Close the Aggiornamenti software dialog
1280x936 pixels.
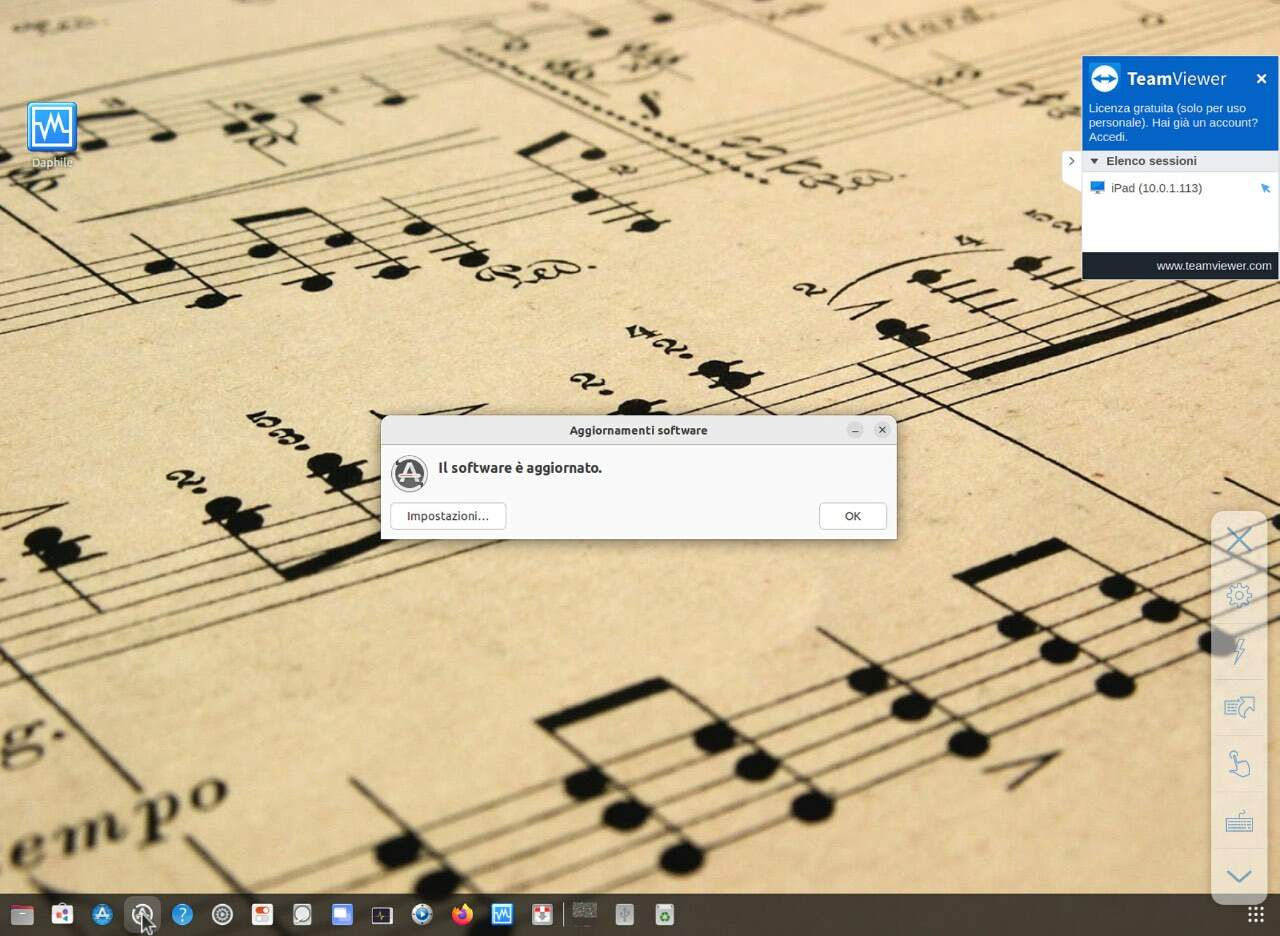pos(882,430)
